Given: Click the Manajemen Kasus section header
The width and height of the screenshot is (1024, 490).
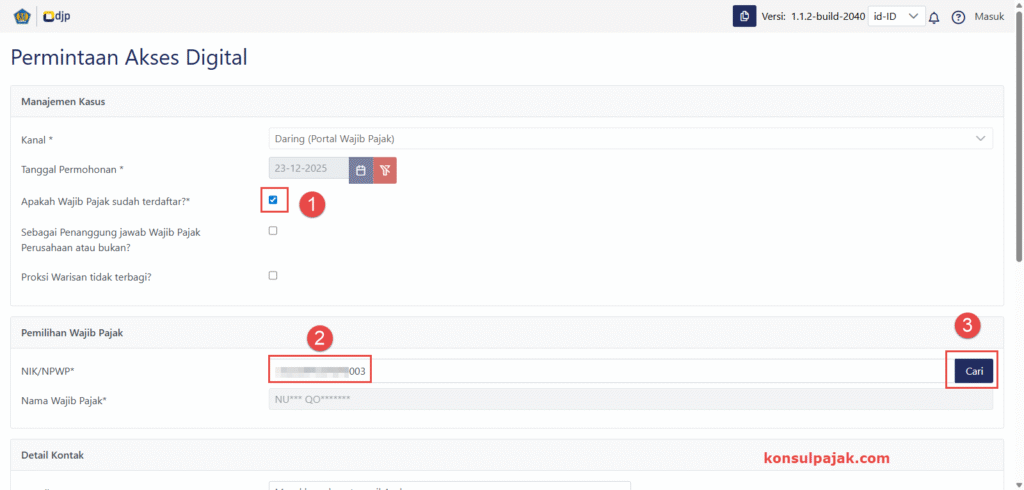Looking at the screenshot, I should (x=63, y=102).
